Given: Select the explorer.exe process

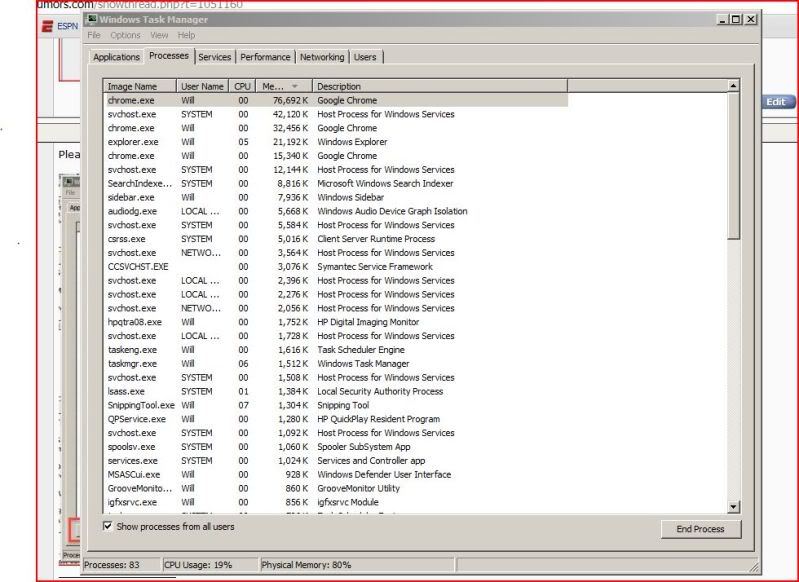Looking at the screenshot, I should coord(335,142).
